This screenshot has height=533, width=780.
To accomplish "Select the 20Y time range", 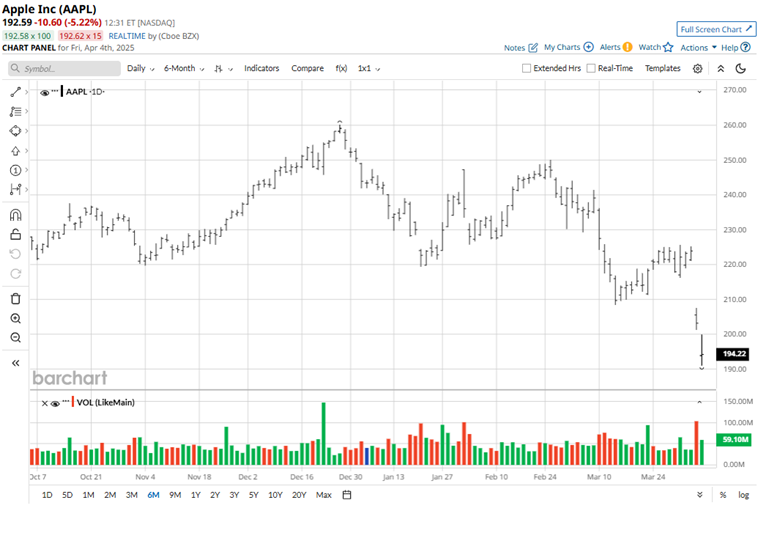I will point(299,495).
